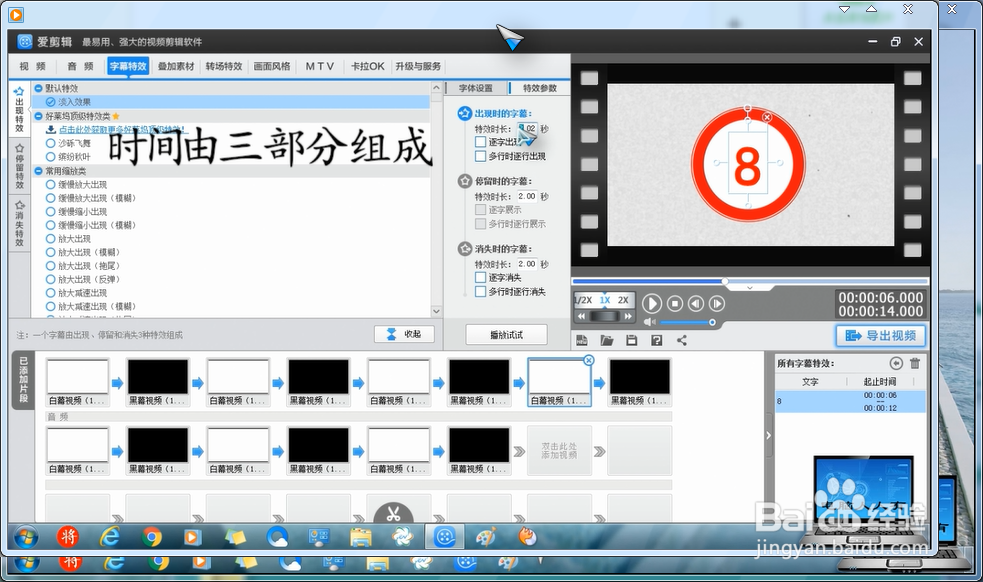This screenshot has width=983, height=582.
Task: Click the 播放试试 button
Action: tap(506, 335)
